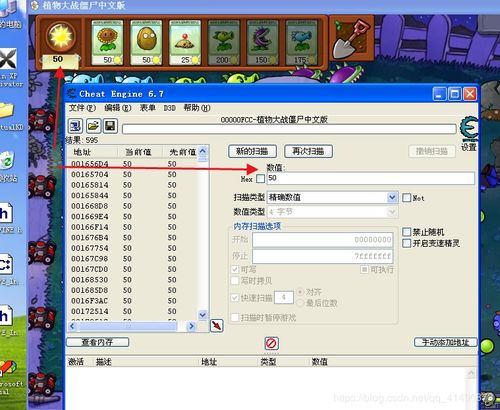The width and height of the screenshot is (500, 410).
Task: Select the Sunflower seed packet
Action: pos(107,42)
